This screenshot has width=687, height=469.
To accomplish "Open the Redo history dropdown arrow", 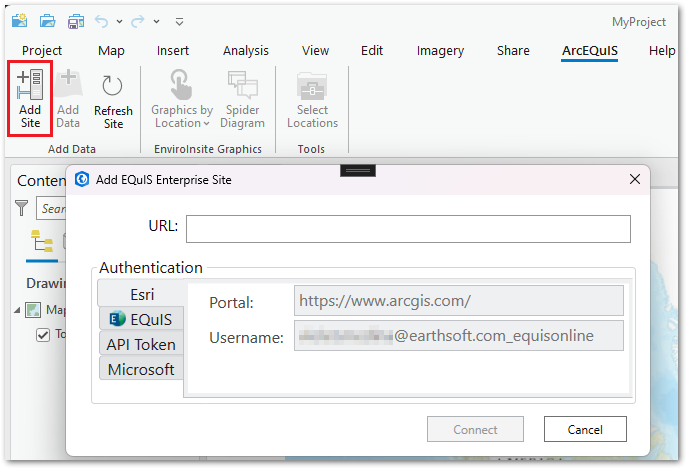I will (x=156, y=21).
